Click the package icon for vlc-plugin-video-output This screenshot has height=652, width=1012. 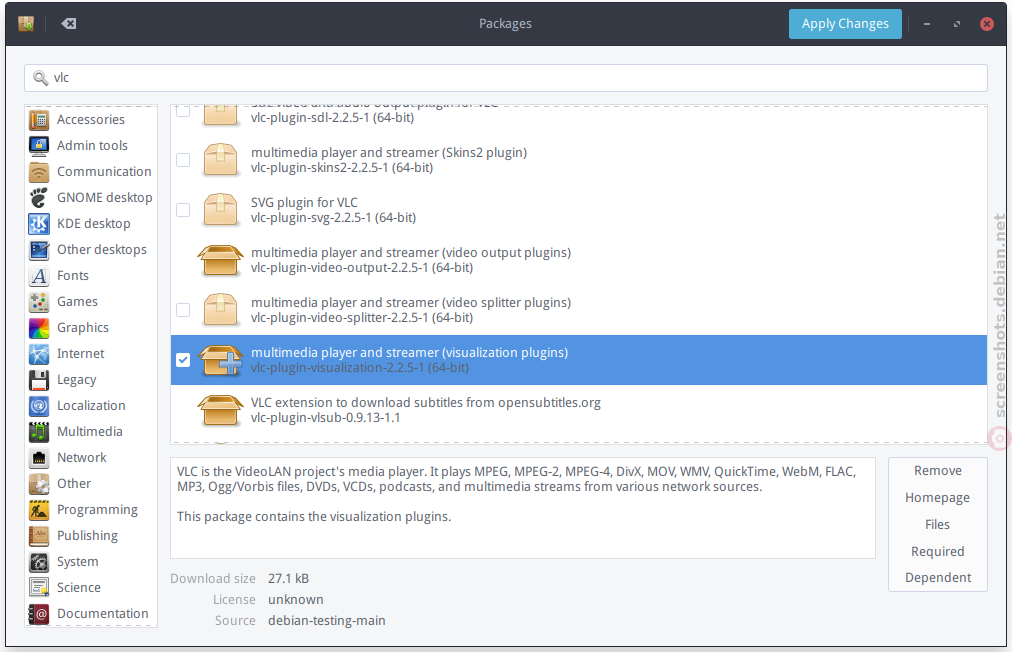point(220,260)
